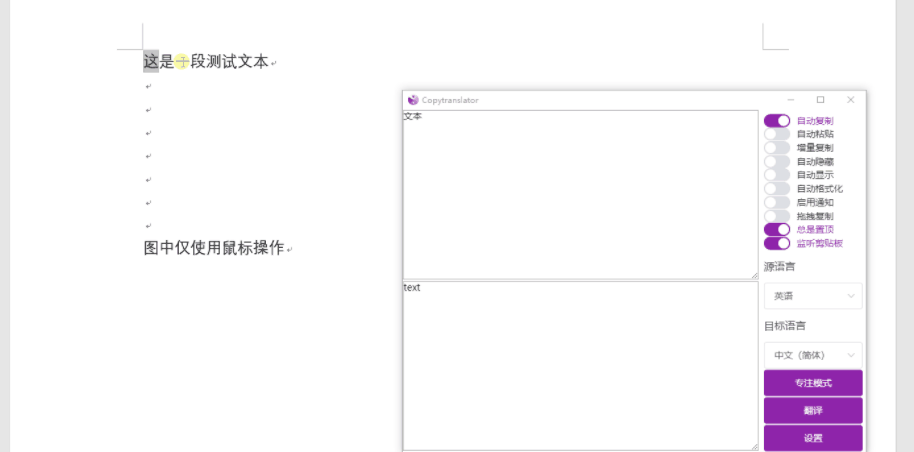Screen dimensions: 914x452
Task: Enable 增量复制 (incremental copy) switch
Action: [777, 148]
